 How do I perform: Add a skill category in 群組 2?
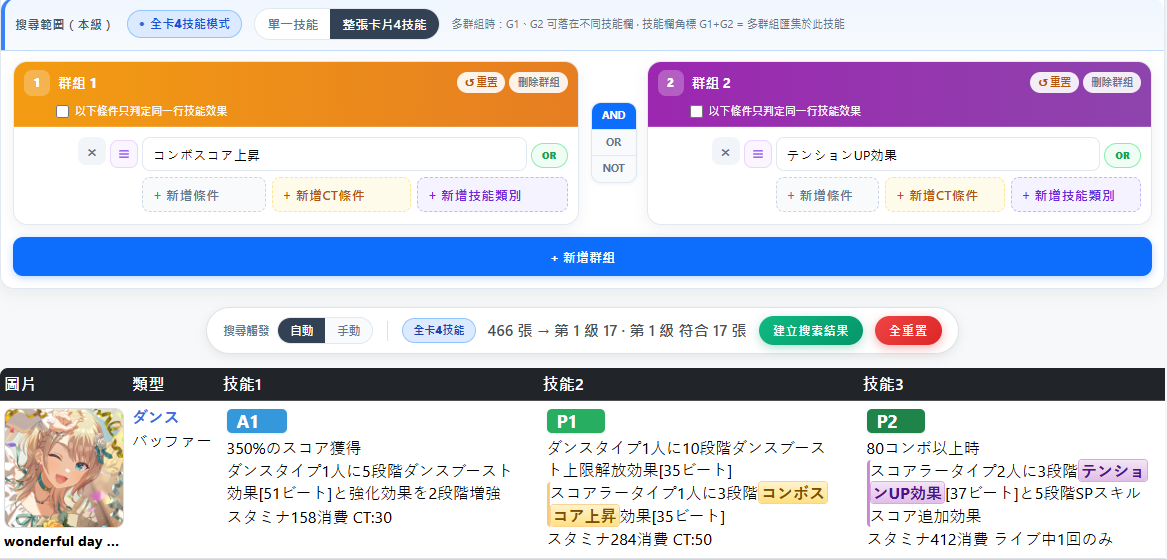click(1075, 195)
